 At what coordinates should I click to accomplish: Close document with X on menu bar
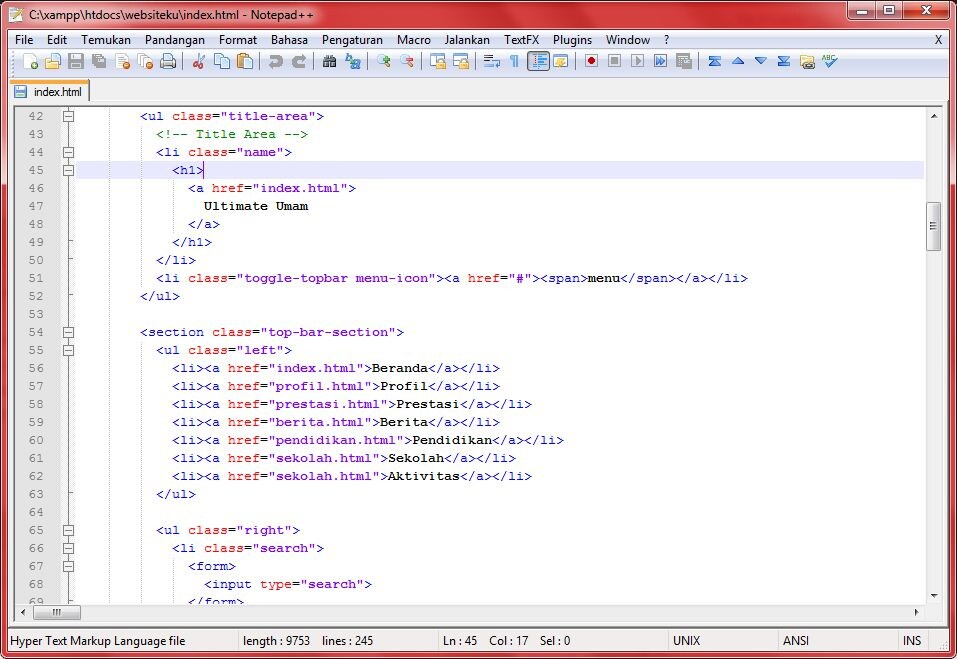click(938, 40)
